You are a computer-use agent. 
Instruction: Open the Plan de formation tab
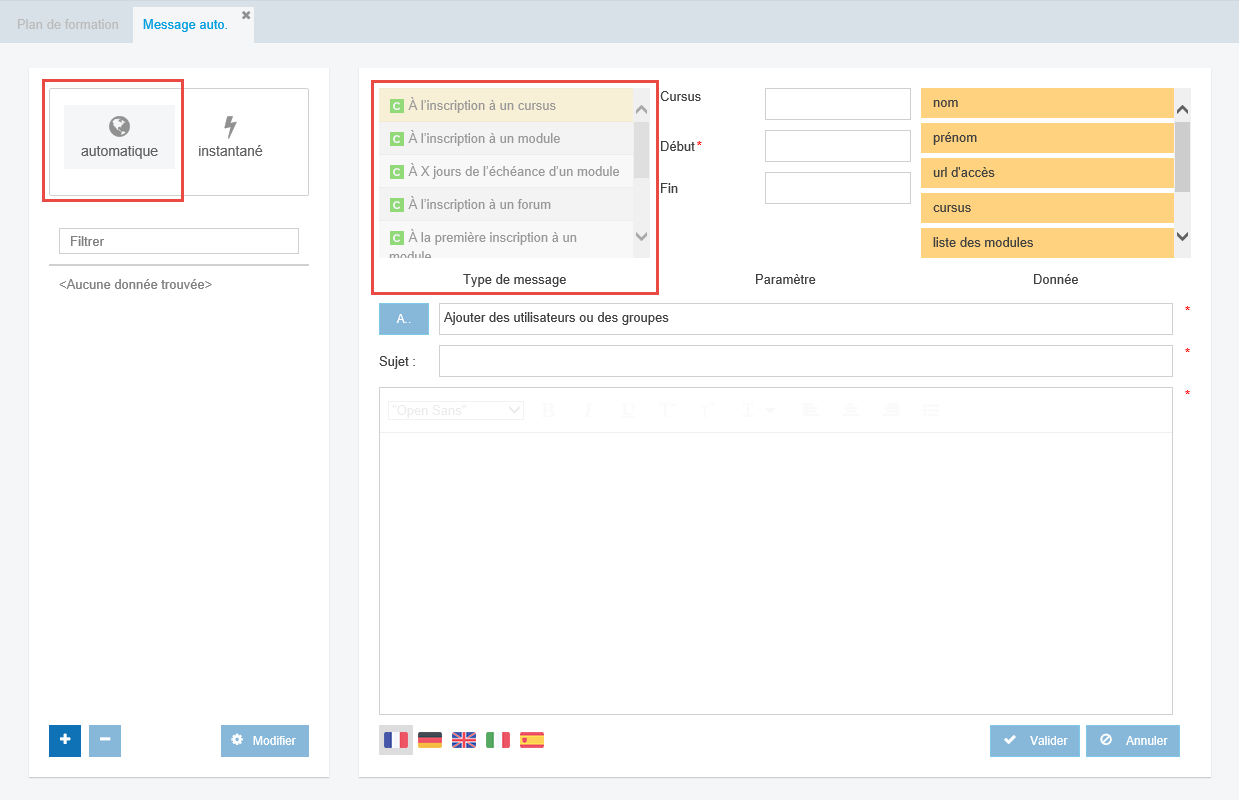point(67,24)
